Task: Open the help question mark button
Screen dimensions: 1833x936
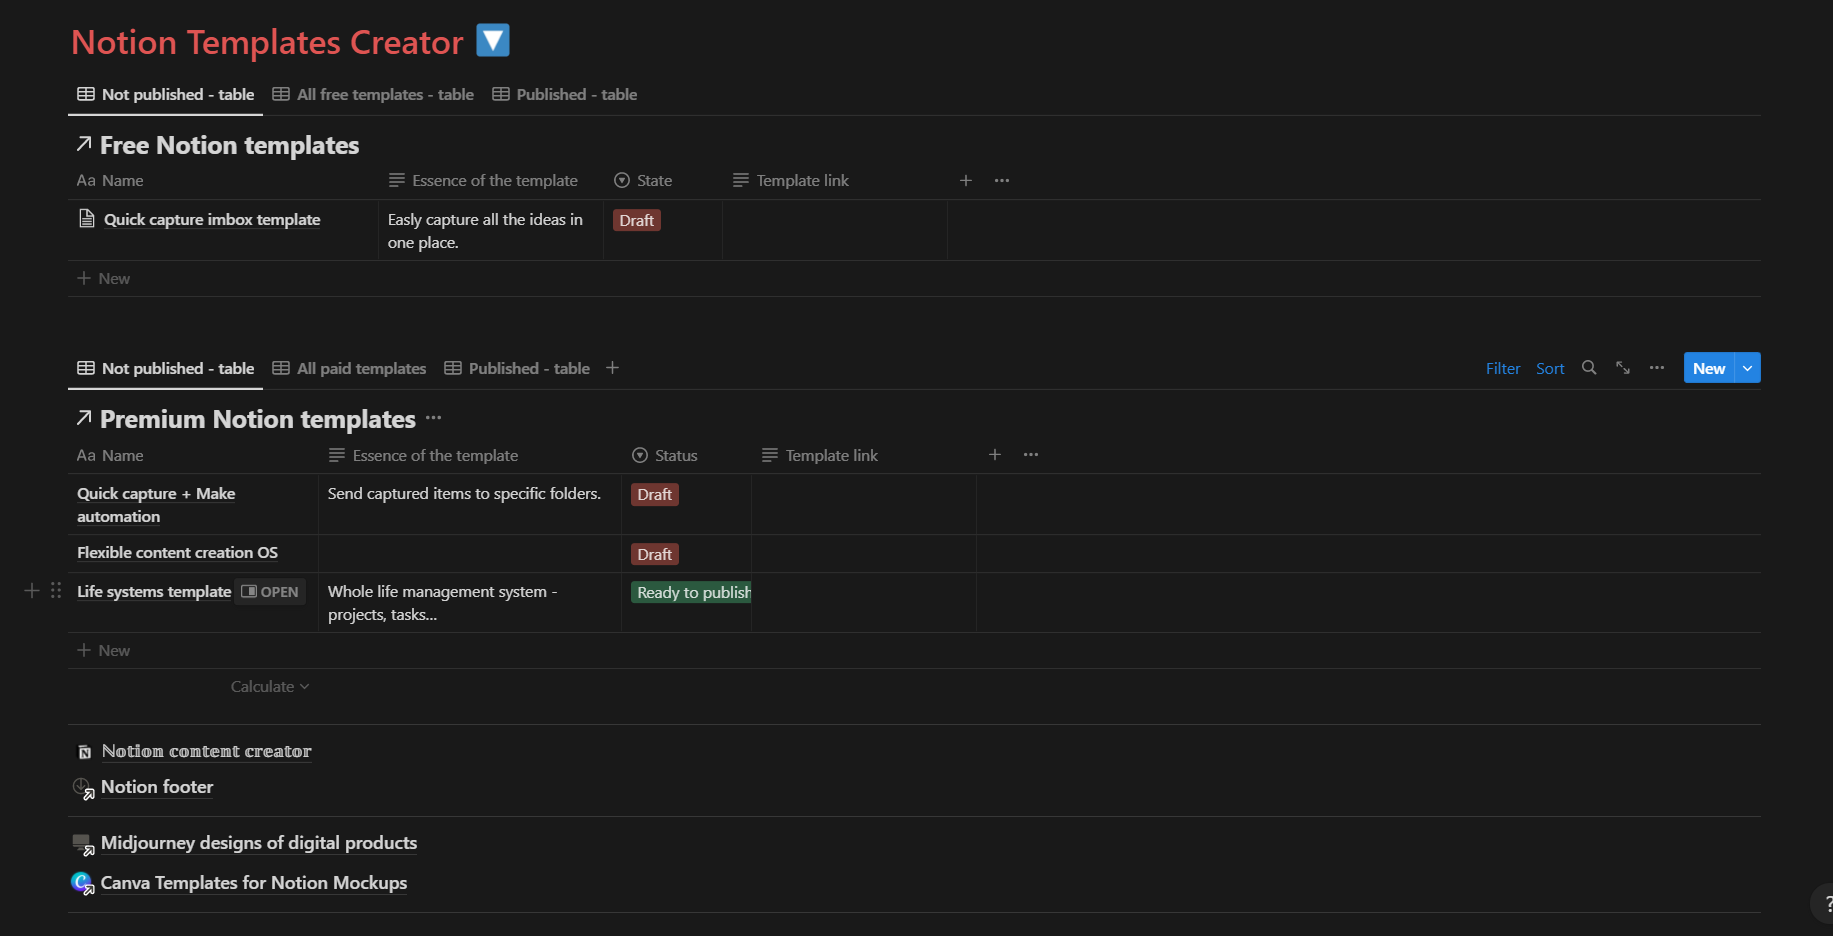Action: pyautogui.click(x=1824, y=903)
